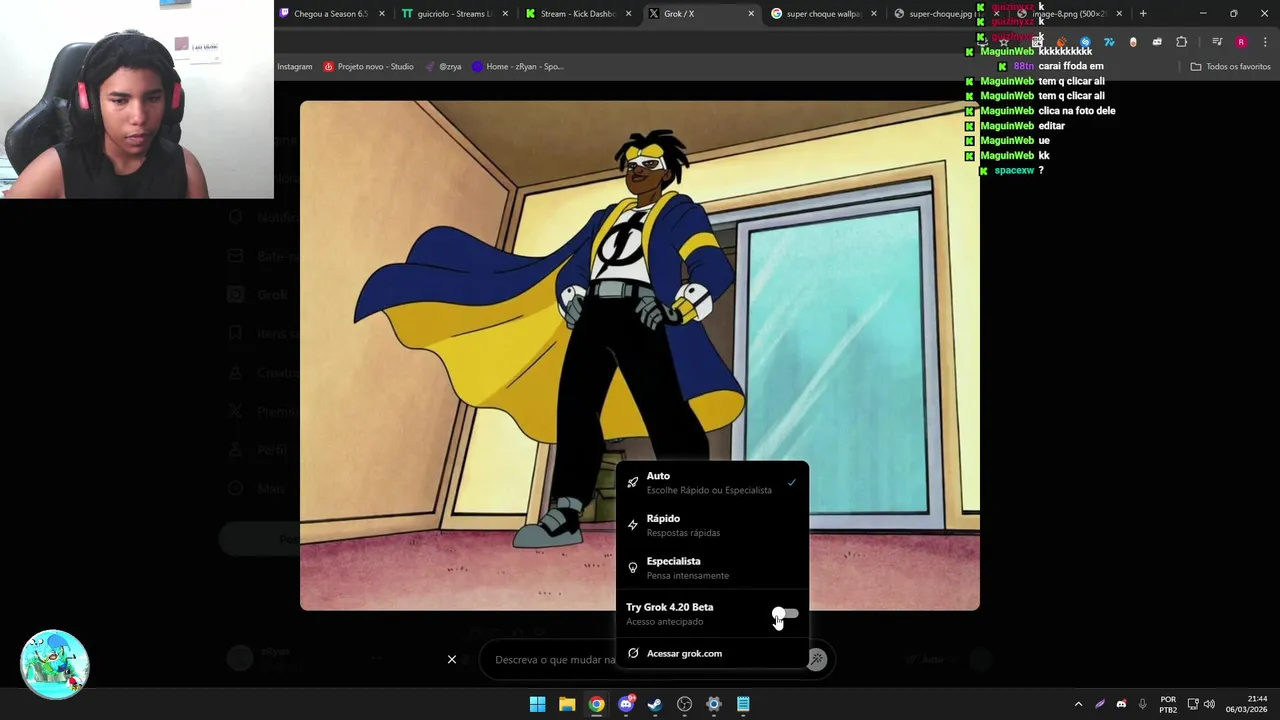Open the clock showing 21:44

(x=1247, y=704)
